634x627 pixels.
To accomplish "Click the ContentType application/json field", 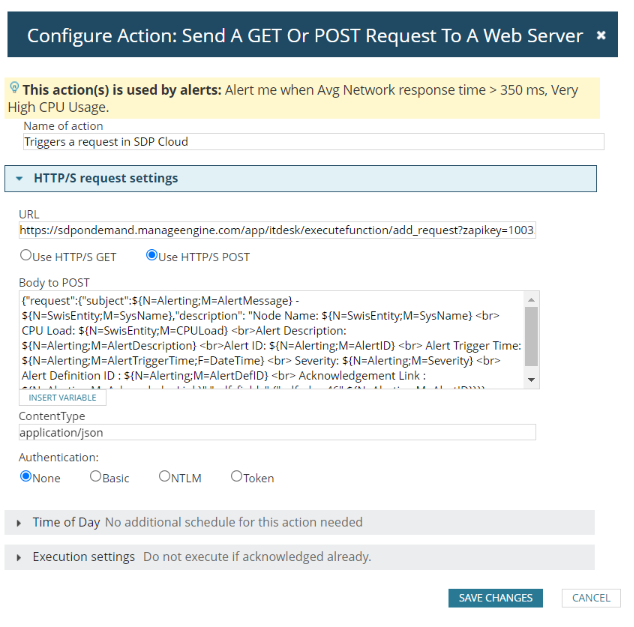I will (277, 433).
